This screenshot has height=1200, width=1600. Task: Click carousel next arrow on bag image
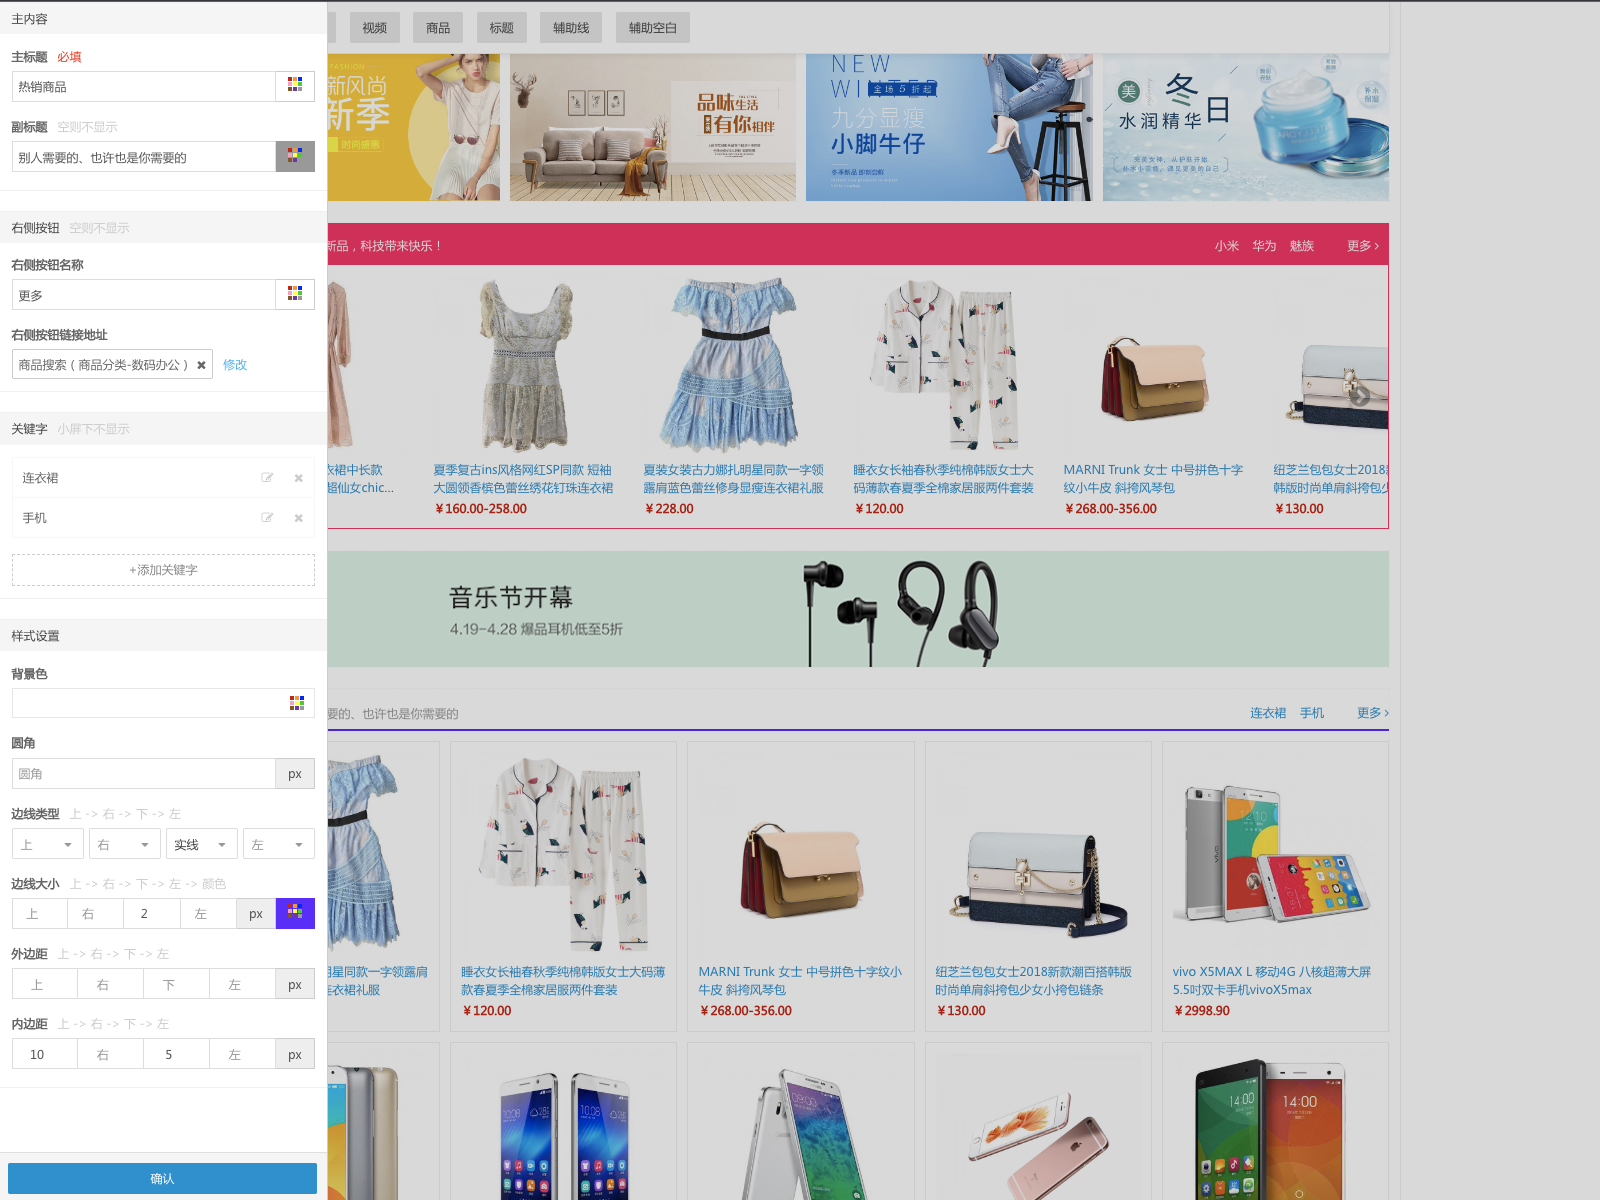[x=1359, y=396]
